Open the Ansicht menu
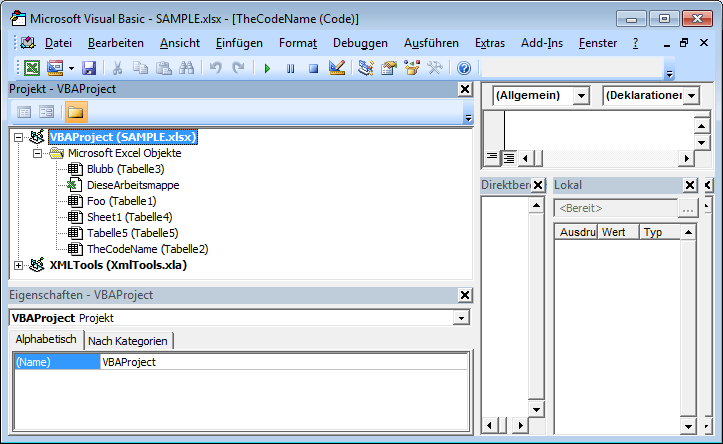The image size is (723, 444). click(180, 43)
